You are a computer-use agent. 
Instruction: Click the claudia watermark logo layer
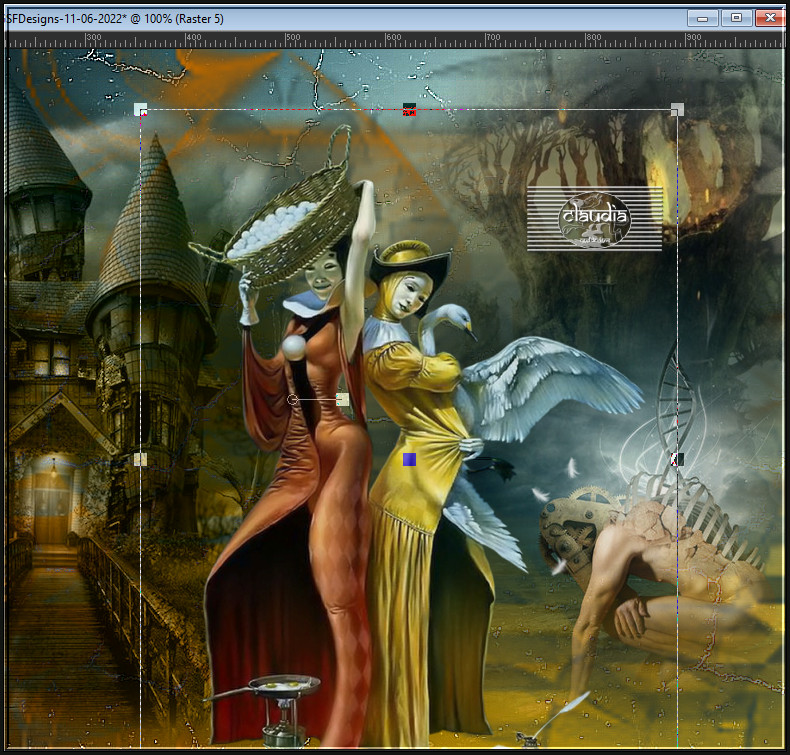[595, 219]
